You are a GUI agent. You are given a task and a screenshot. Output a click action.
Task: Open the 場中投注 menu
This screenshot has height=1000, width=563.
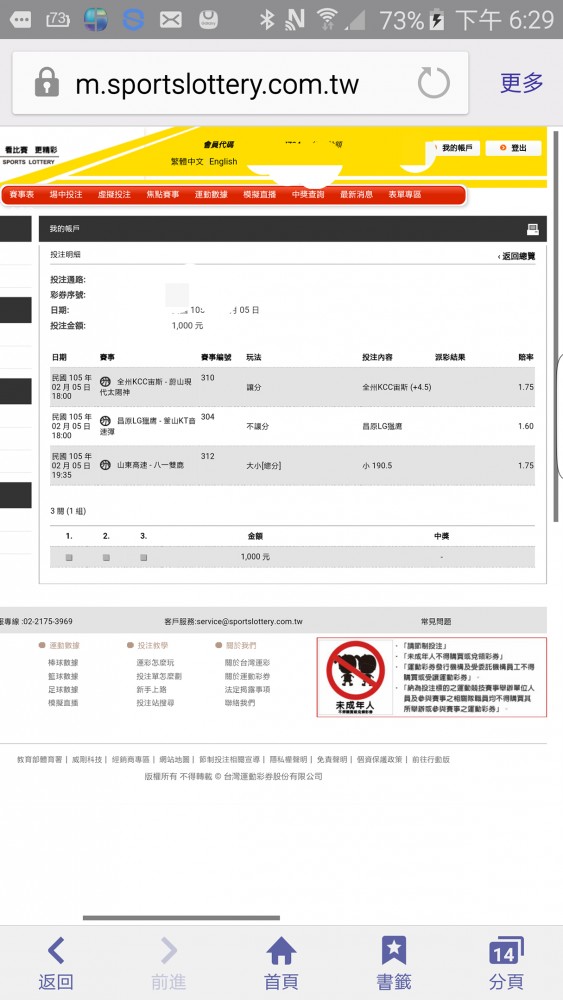66,195
